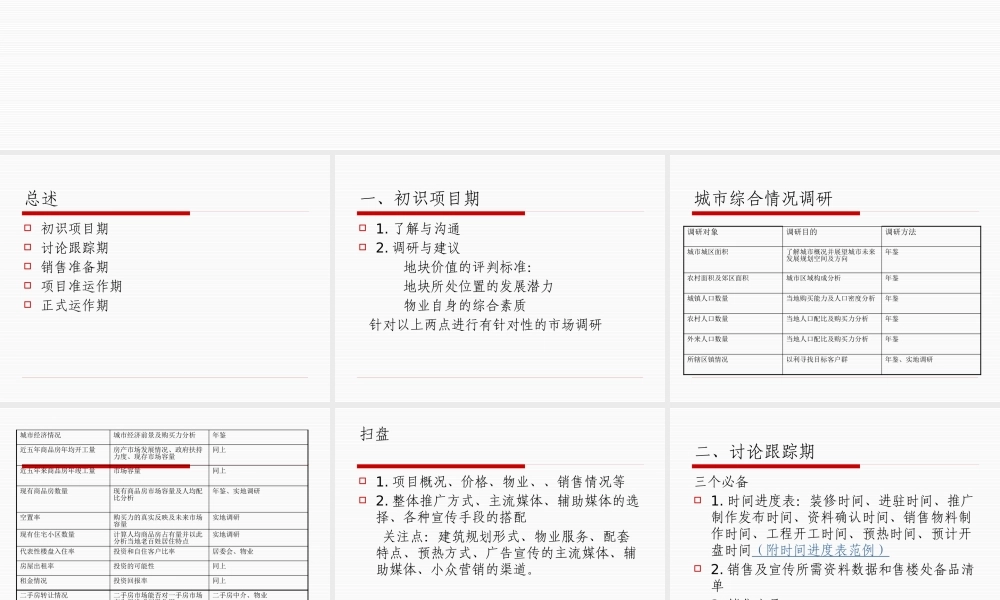Click the 地块价值的评判标准 line
The width and height of the screenshot is (1000, 600).
click(x=467, y=267)
